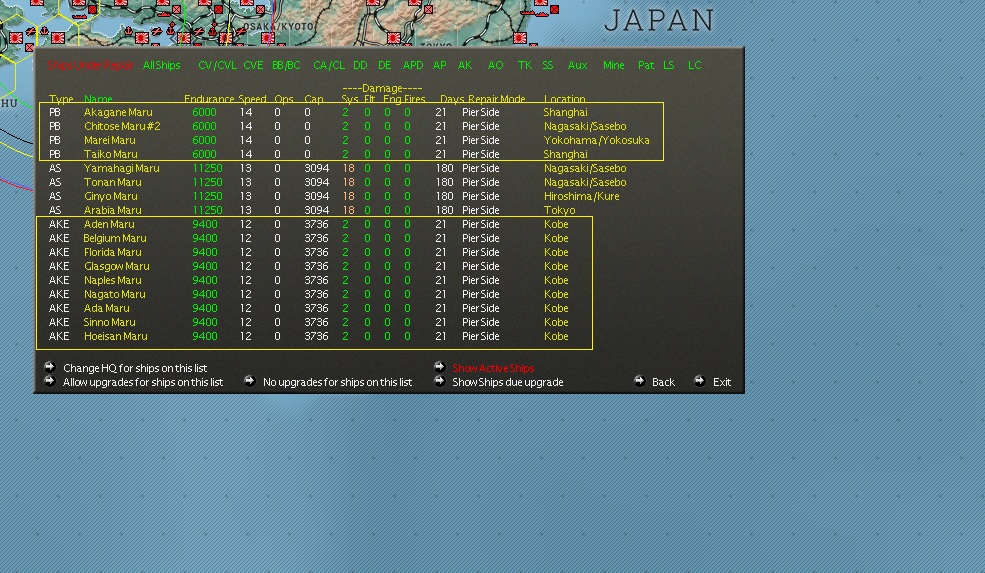
Task: Select ship Aden Maru
Action: [x=109, y=224]
